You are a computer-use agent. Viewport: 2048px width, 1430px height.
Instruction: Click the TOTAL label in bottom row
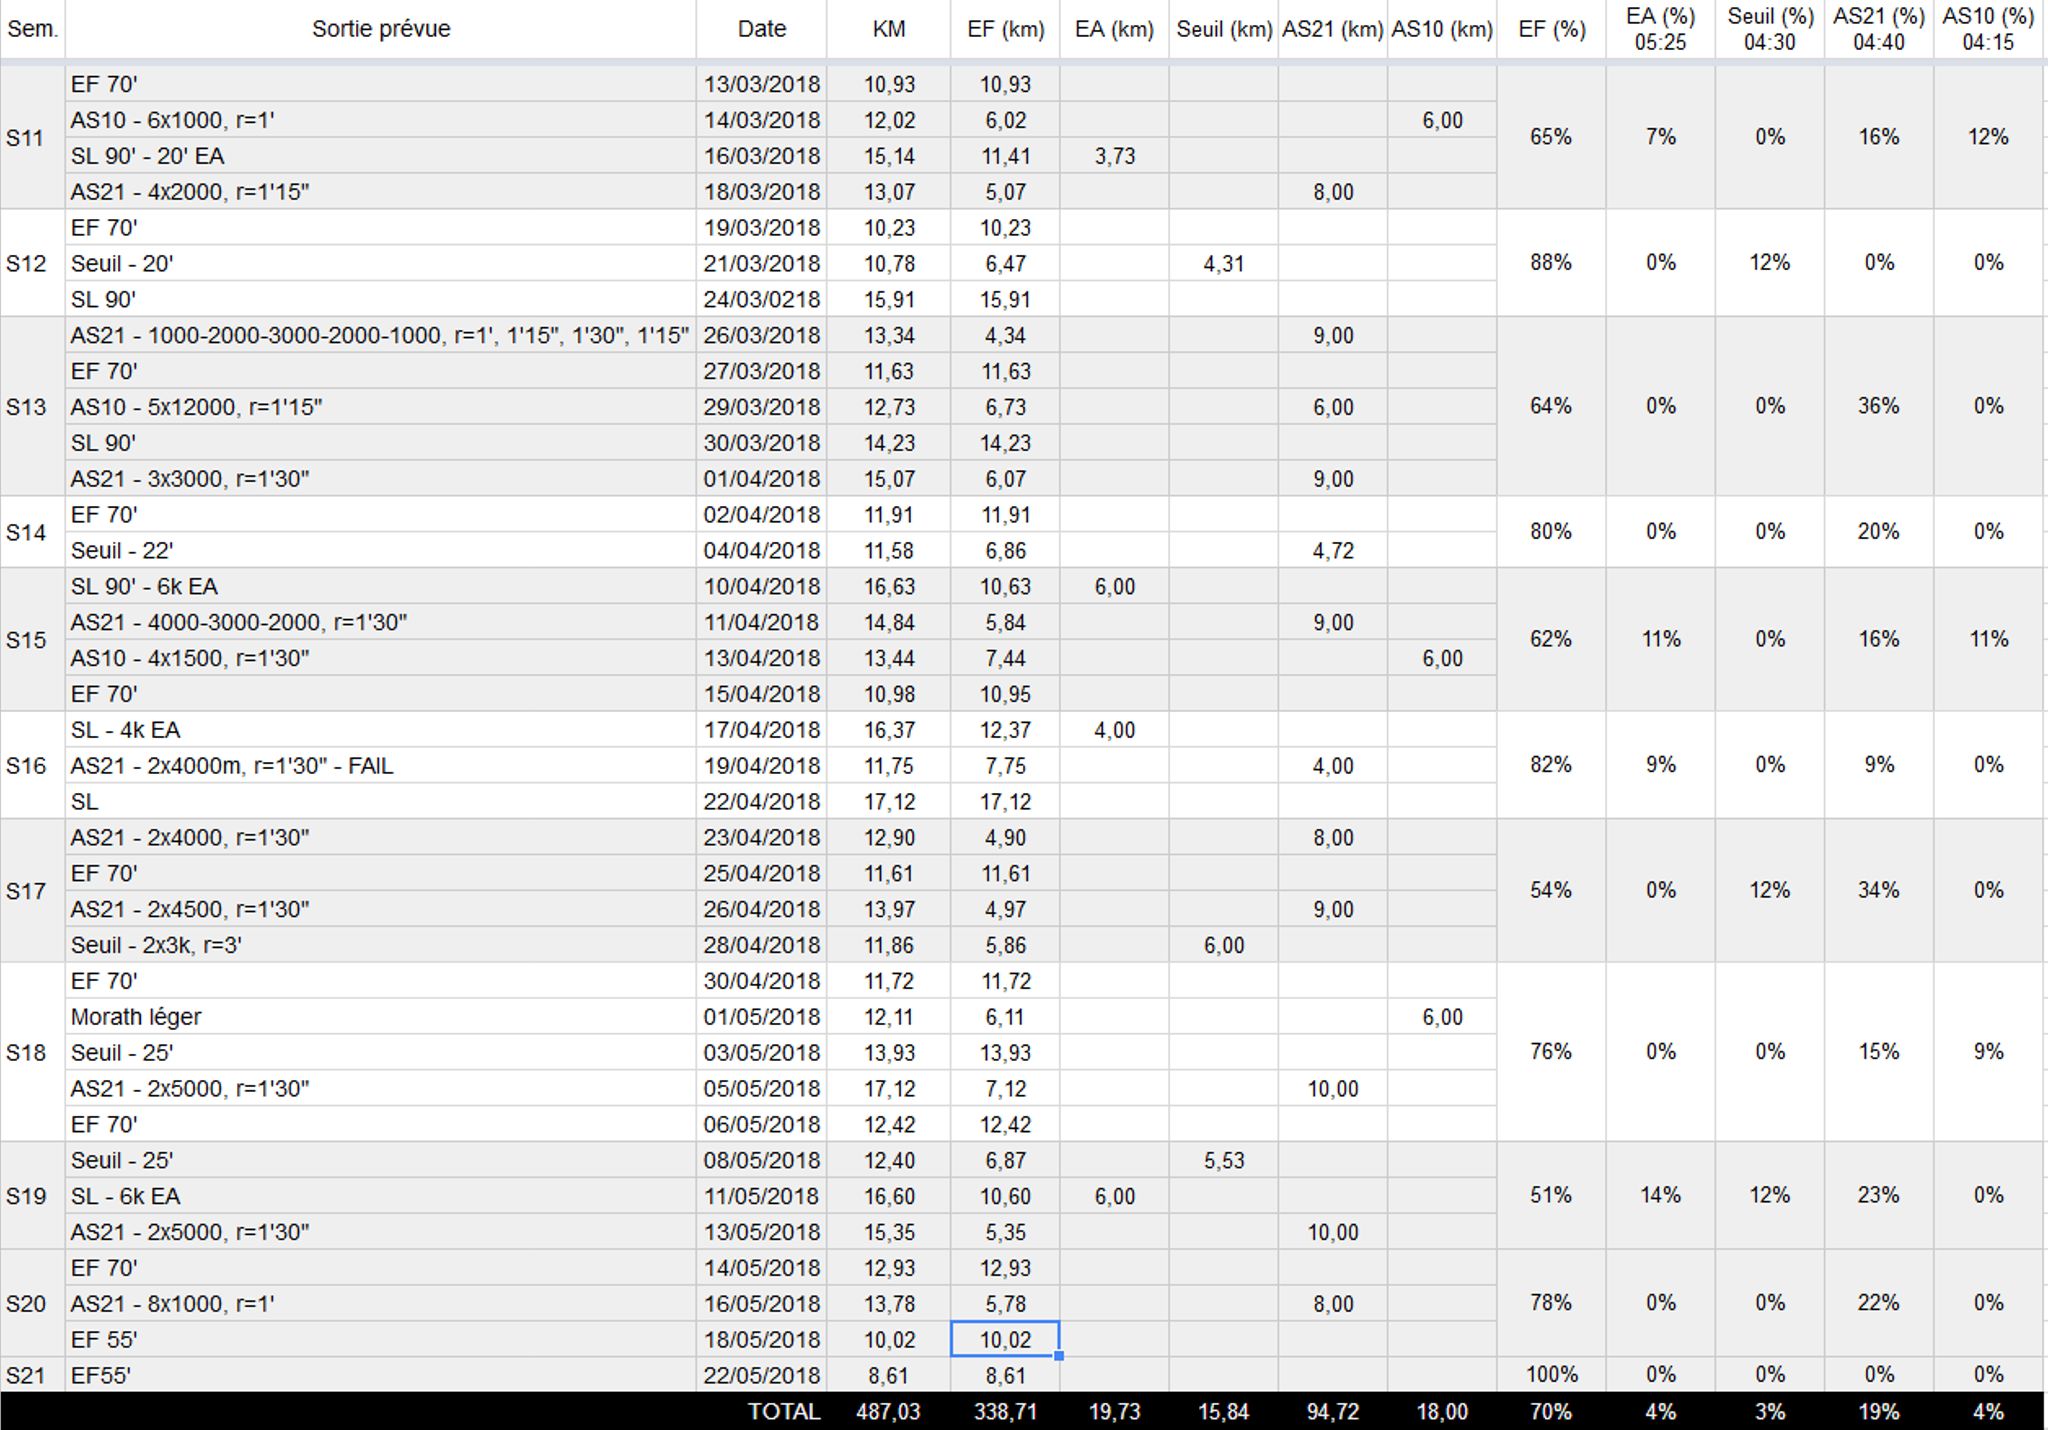point(784,1412)
